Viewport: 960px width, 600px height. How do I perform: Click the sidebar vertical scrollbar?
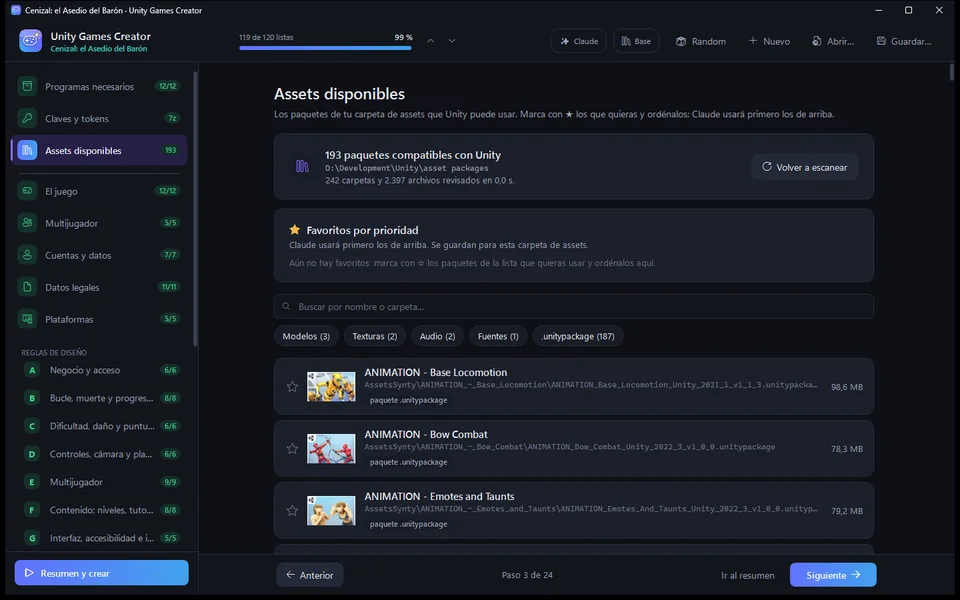195,208
